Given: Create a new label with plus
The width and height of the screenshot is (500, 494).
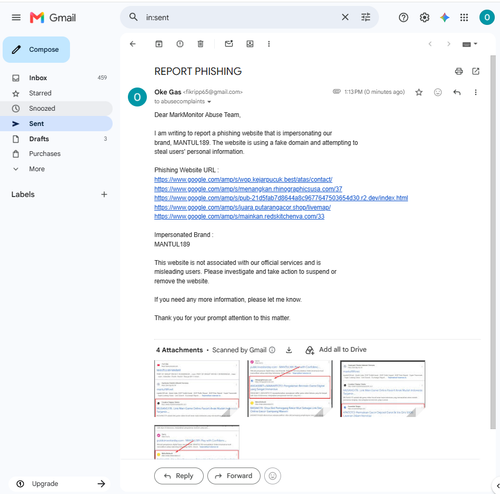Looking at the screenshot, I should [x=104, y=194].
